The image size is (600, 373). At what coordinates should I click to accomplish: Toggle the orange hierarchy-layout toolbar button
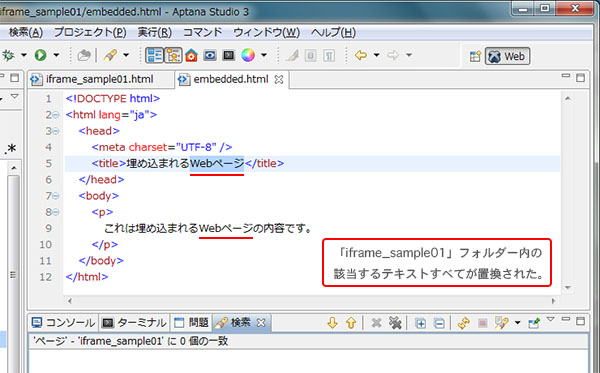[173, 55]
